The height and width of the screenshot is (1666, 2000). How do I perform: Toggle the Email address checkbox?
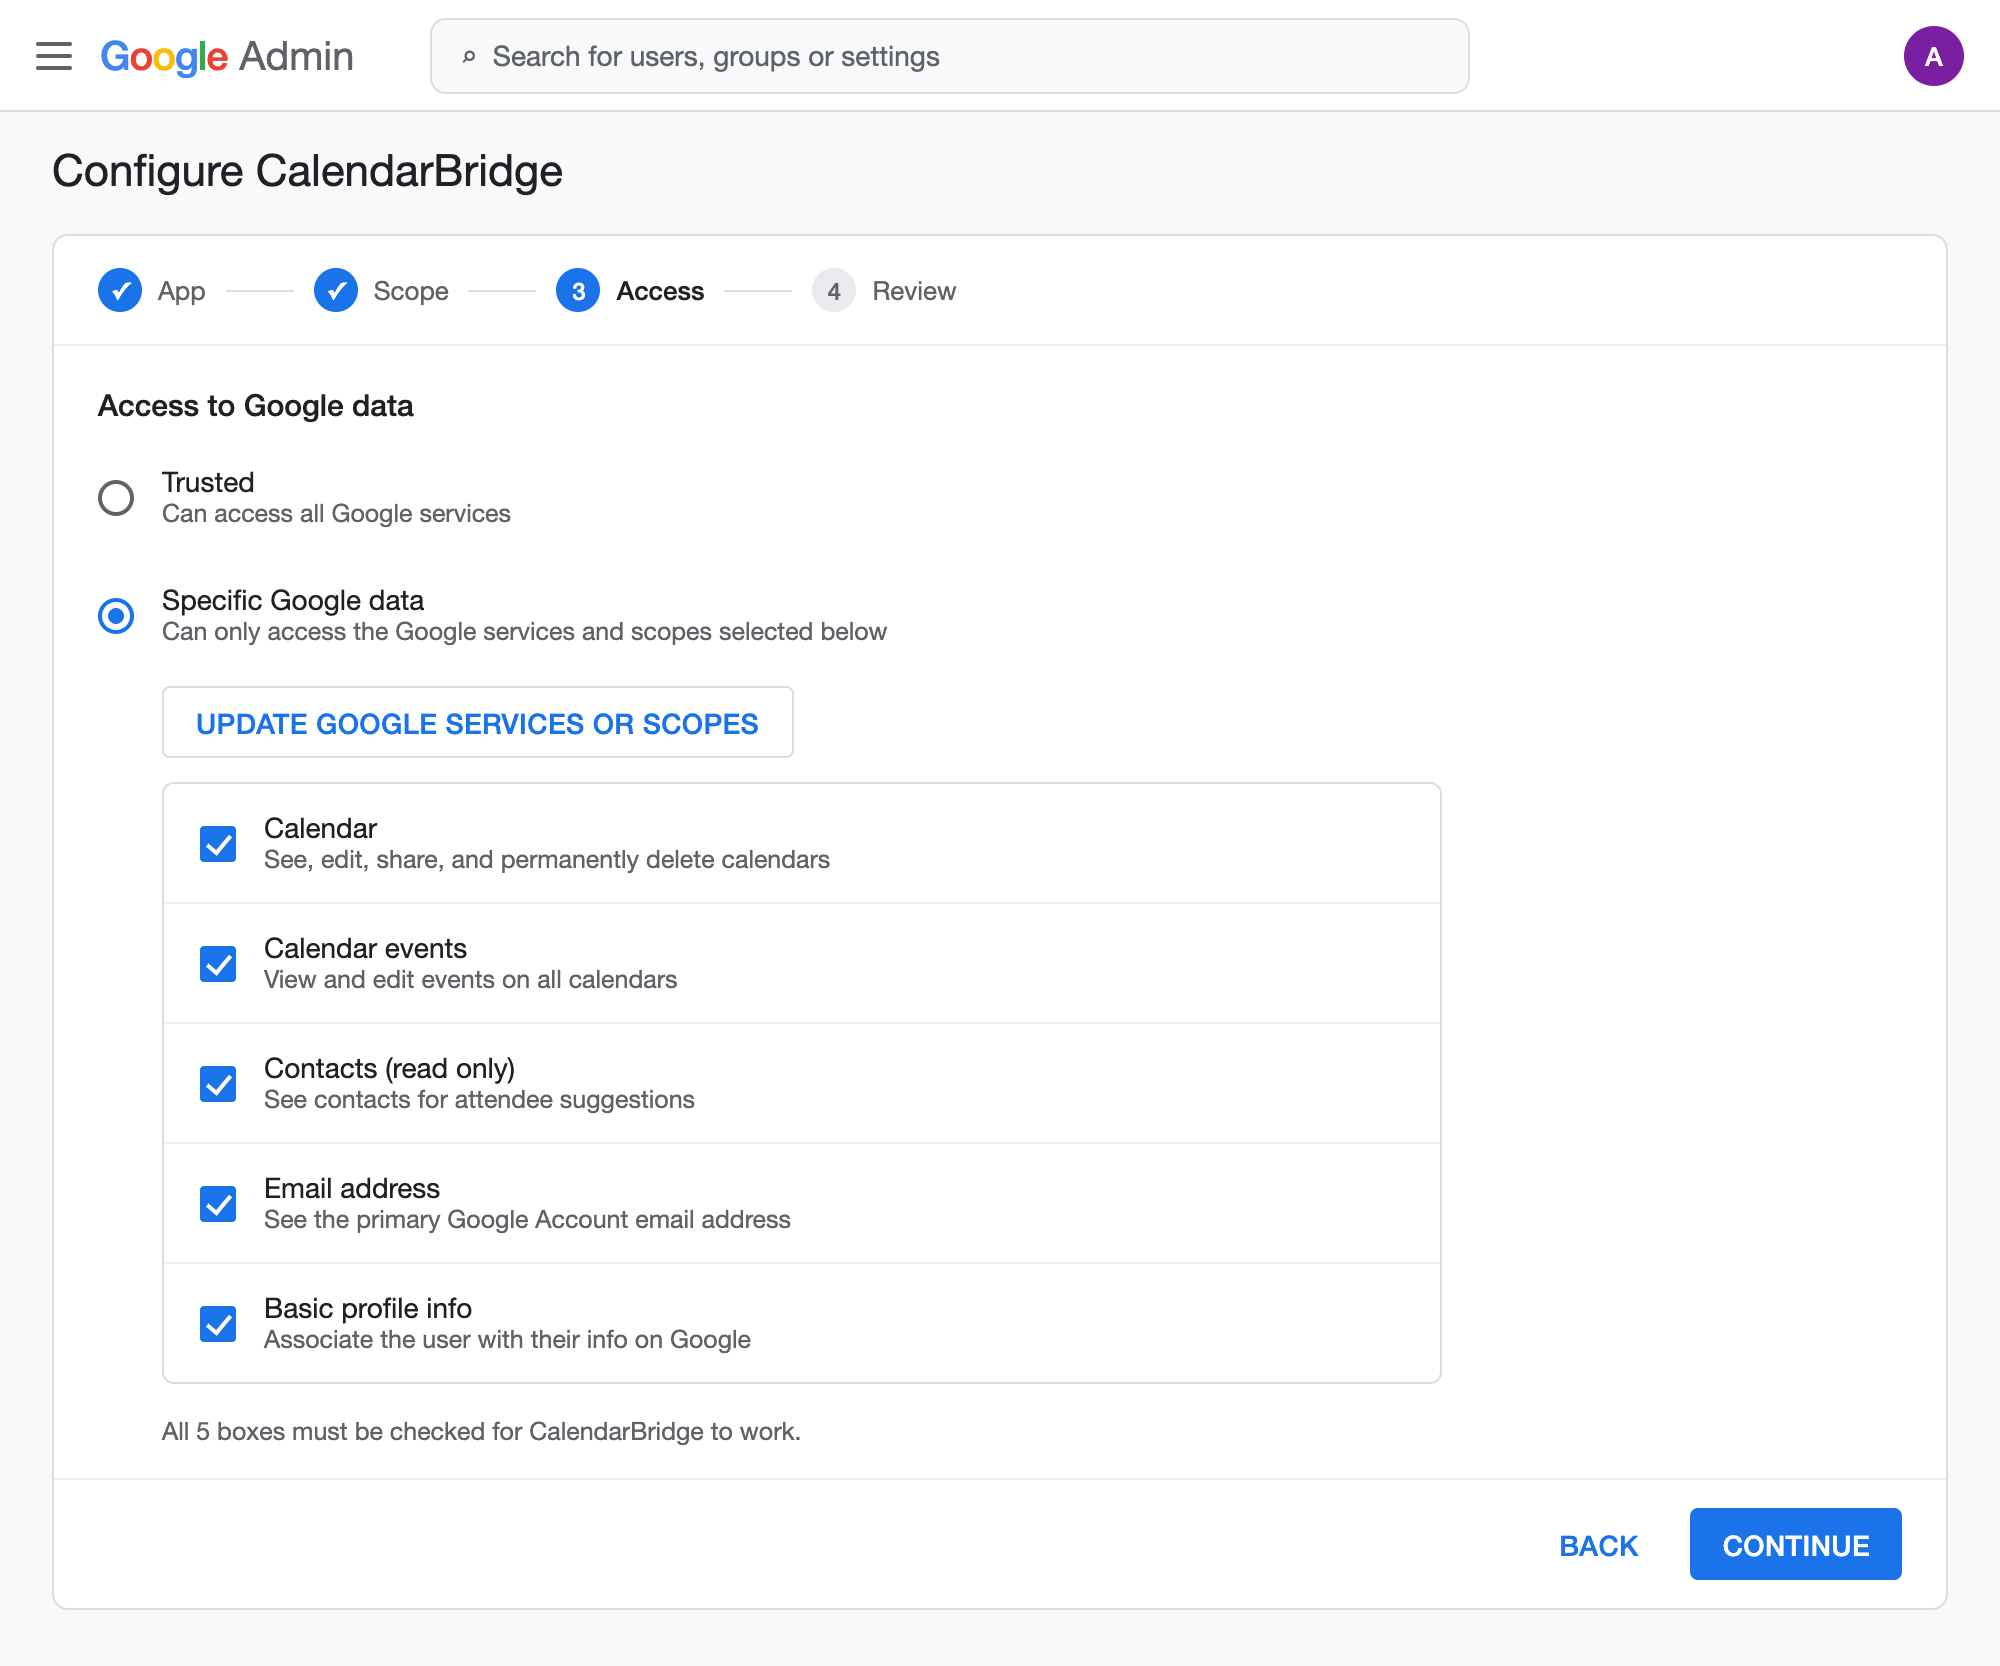point(218,1204)
